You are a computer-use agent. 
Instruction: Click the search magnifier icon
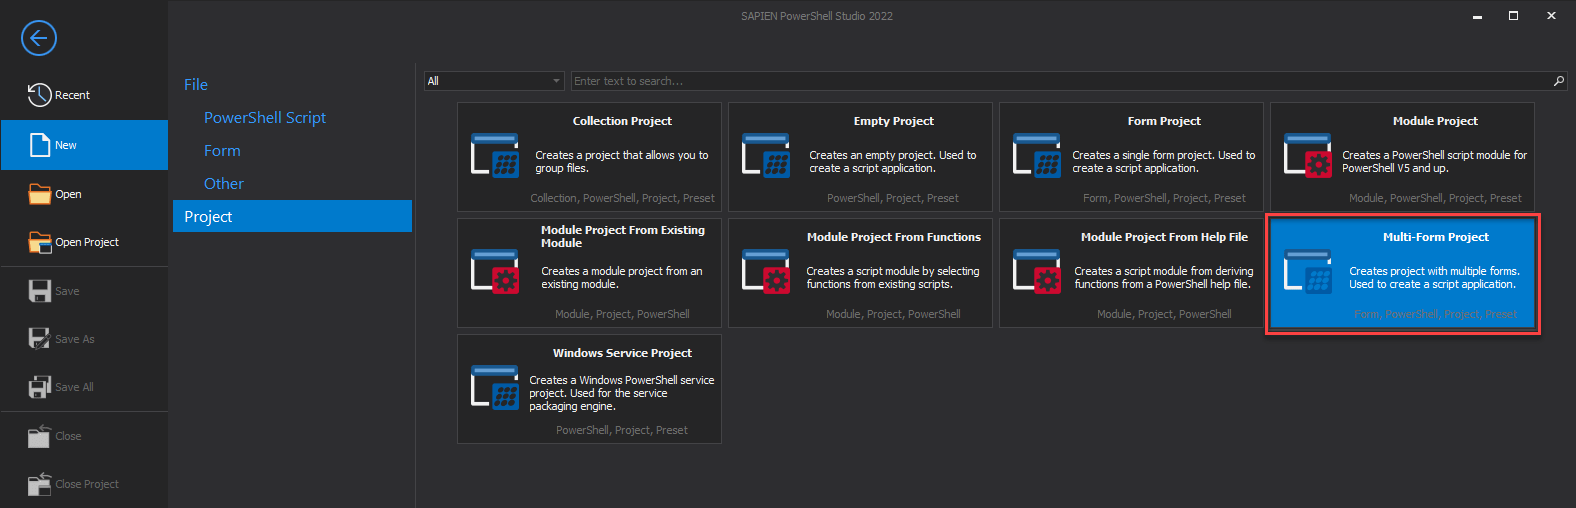tap(1559, 81)
